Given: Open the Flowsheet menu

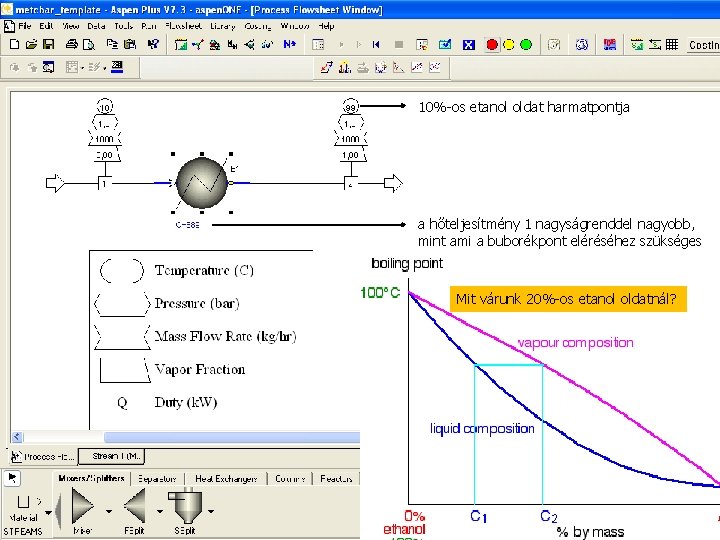Looking at the screenshot, I should (x=183, y=26).
